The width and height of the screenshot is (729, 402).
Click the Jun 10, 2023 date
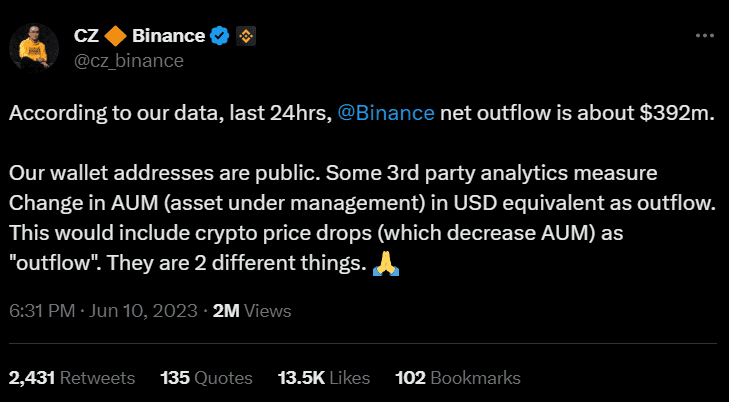pos(145,311)
